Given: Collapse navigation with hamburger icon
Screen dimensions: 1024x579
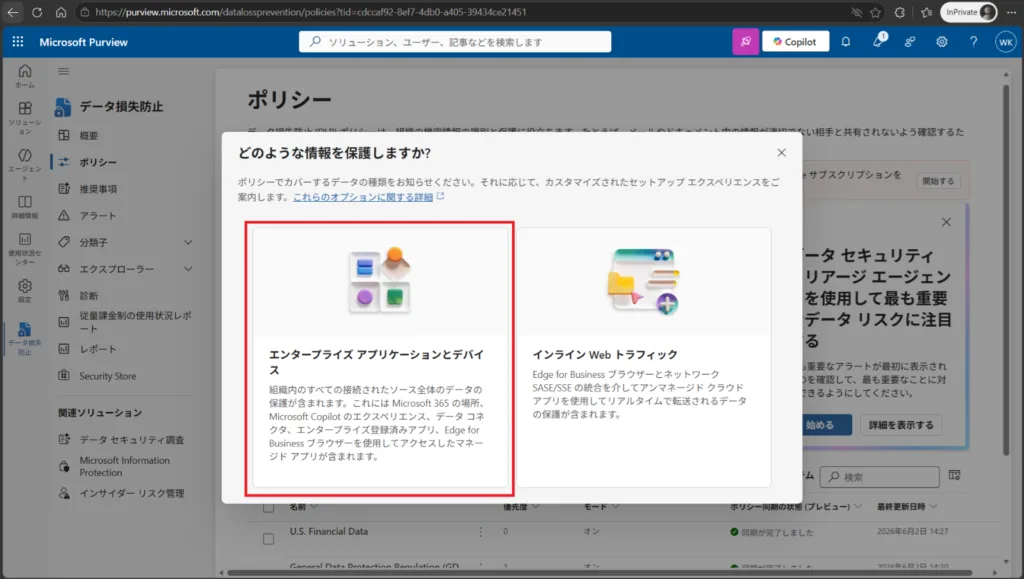Looking at the screenshot, I should 63,71.
